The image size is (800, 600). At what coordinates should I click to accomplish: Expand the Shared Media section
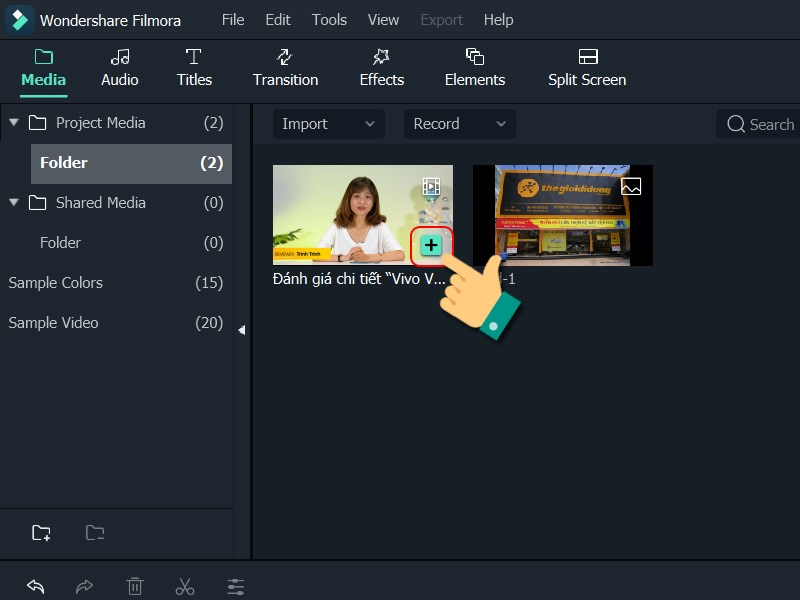14,202
